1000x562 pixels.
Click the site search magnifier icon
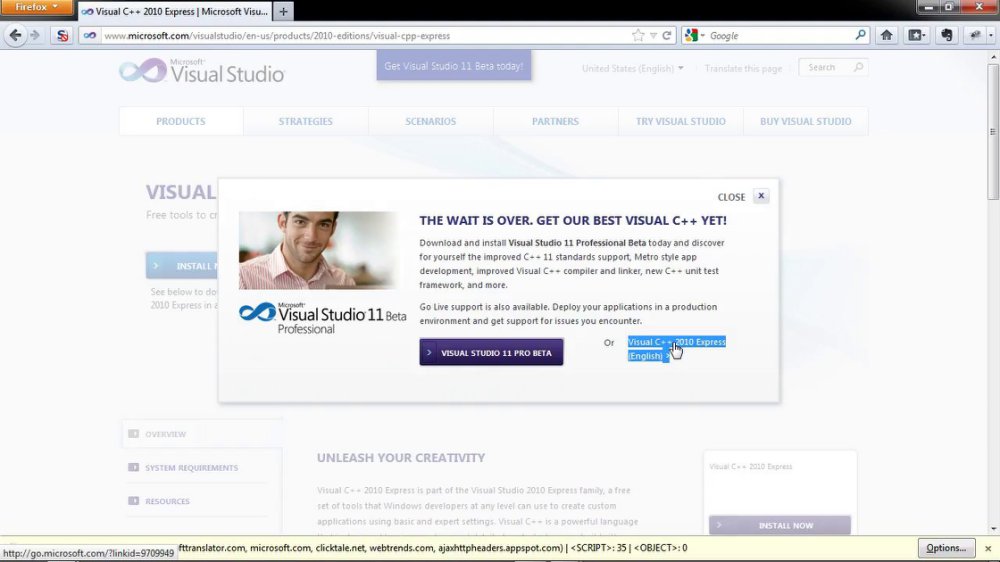click(858, 67)
